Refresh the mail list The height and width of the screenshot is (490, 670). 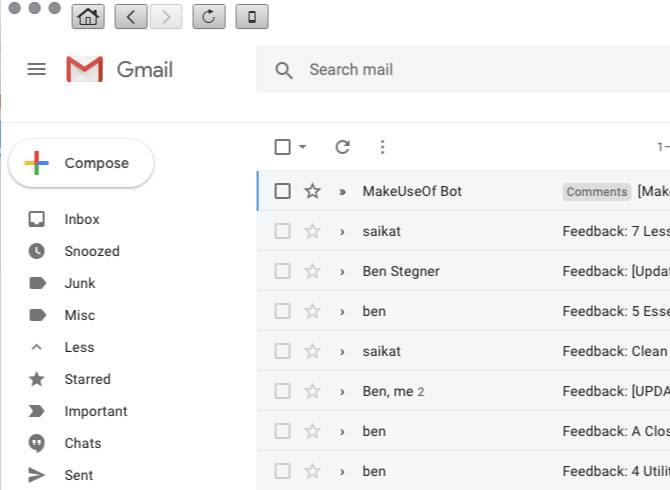pos(342,147)
